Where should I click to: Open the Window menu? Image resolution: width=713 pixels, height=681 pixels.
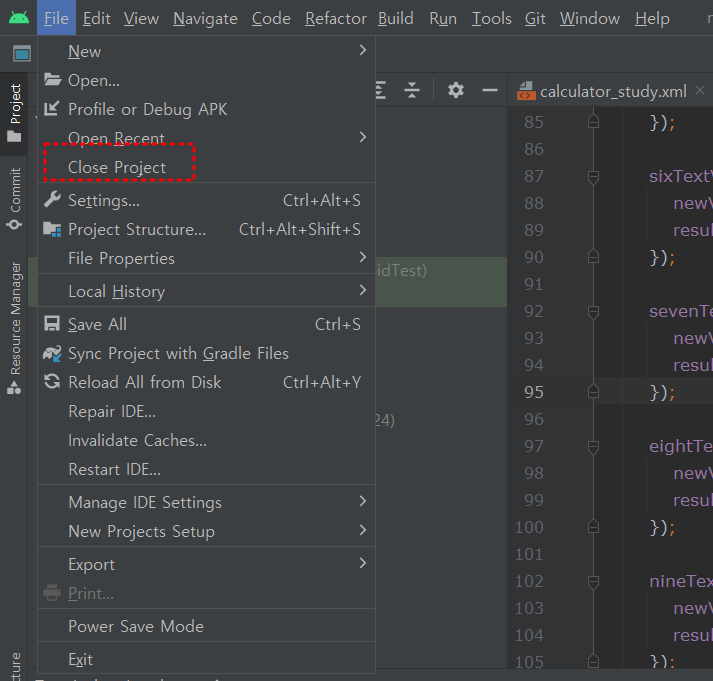590,19
